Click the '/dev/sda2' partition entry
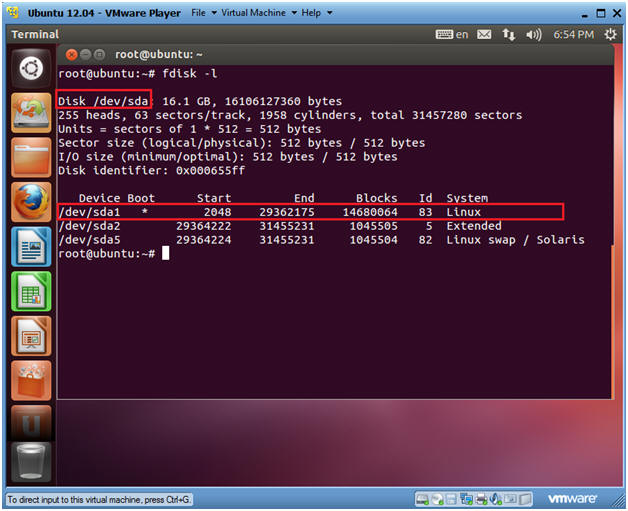Screen dimensions: 628x511 click(x=89, y=226)
